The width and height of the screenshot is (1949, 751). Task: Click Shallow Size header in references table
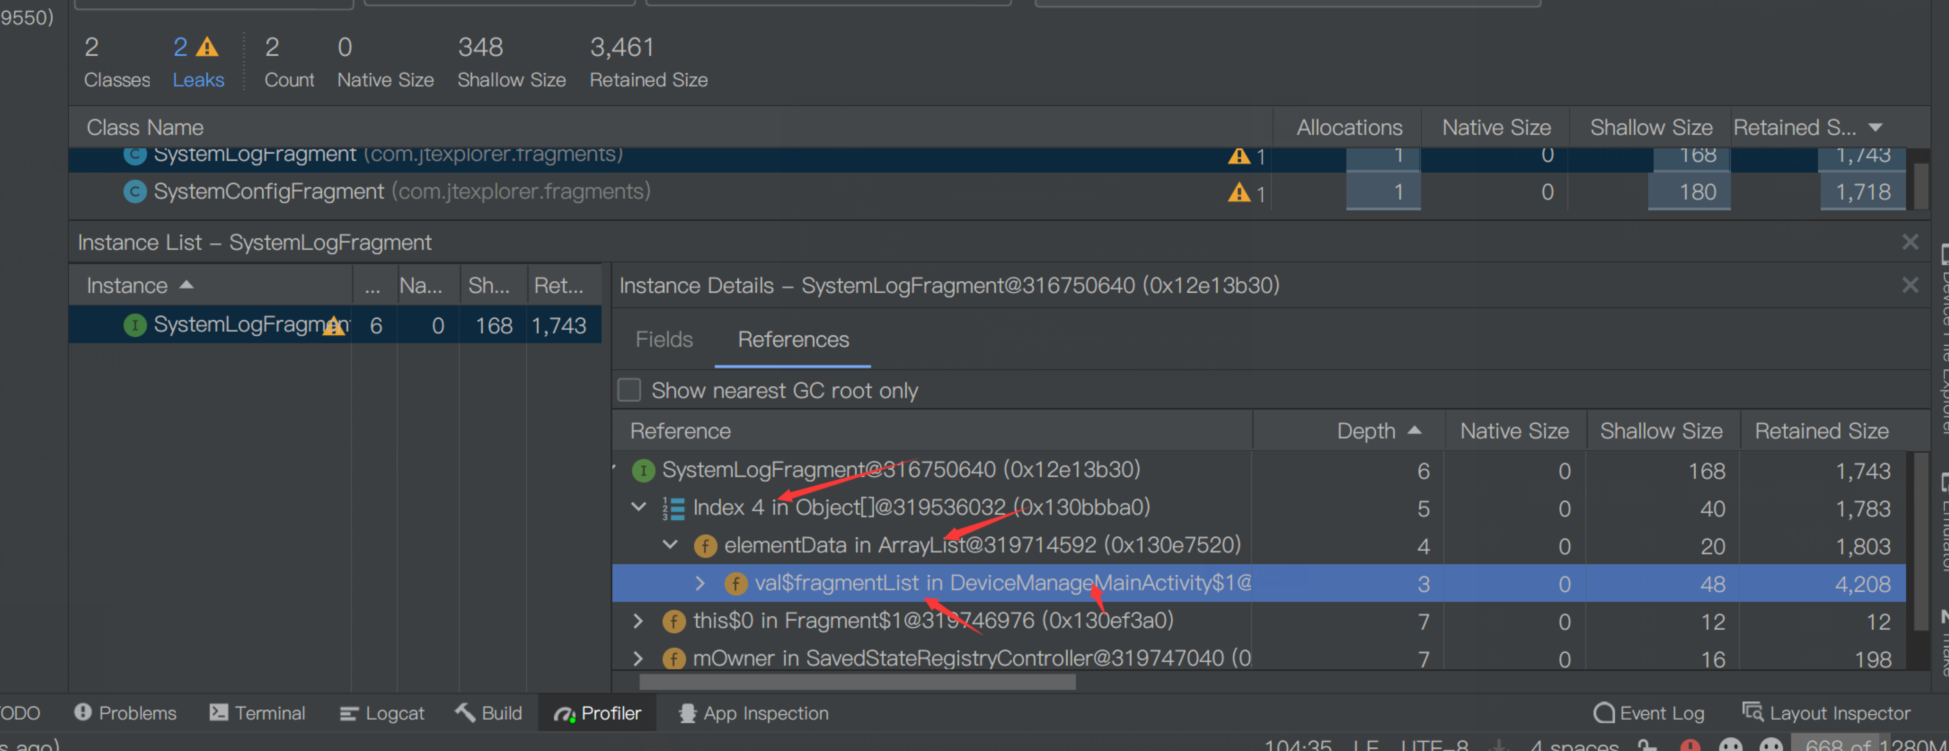coord(1661,431)
